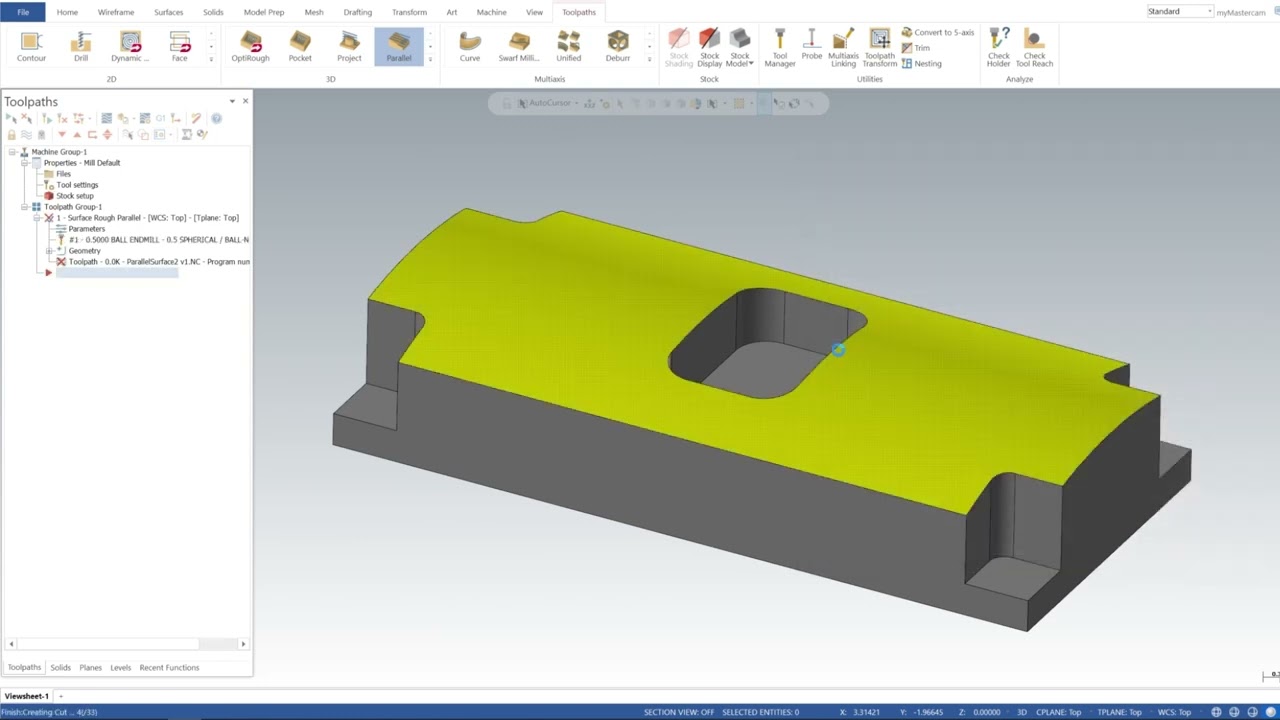
Task: Open the Dynamic Mill toolpath
Action: (130, 47)
